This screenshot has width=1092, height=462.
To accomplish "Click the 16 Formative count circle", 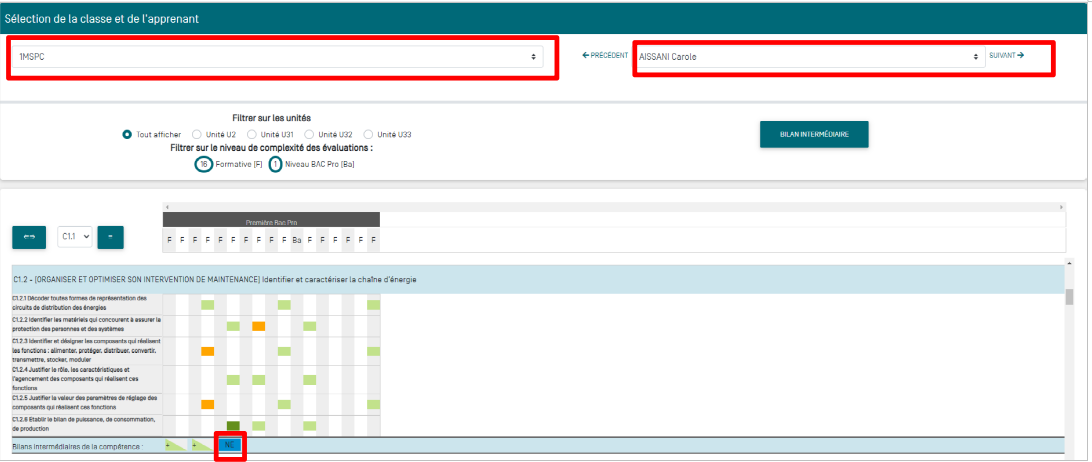I will [x=204, y=164].
